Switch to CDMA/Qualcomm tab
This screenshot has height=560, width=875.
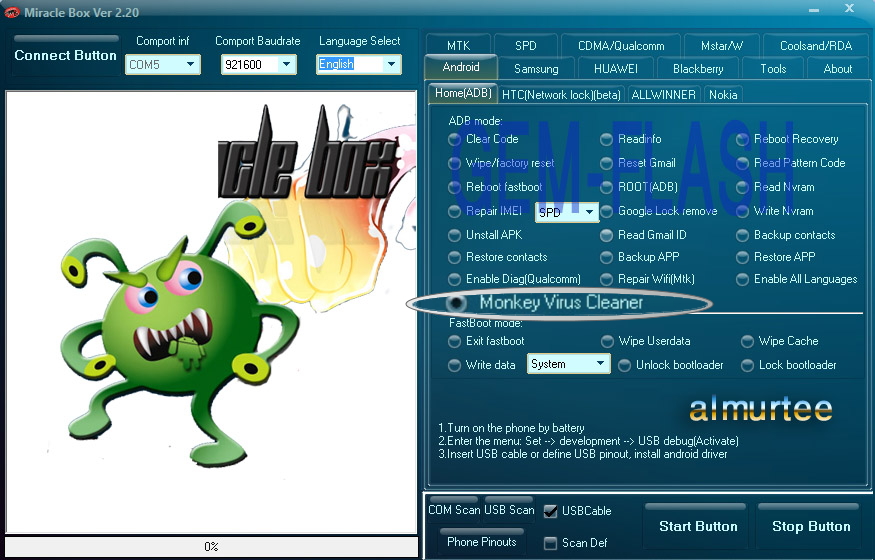click(x=621, y=45)
